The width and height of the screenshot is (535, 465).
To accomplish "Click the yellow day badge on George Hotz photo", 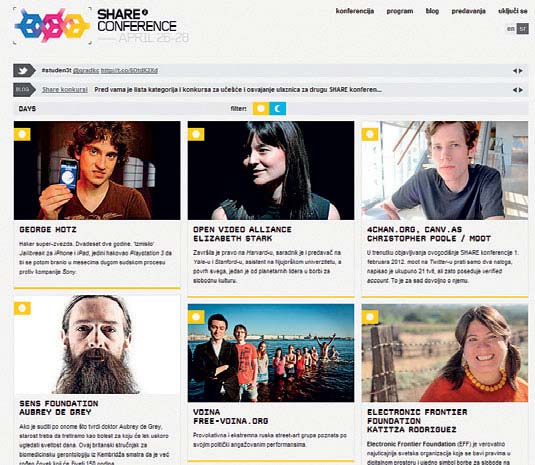I will (22, 134).
